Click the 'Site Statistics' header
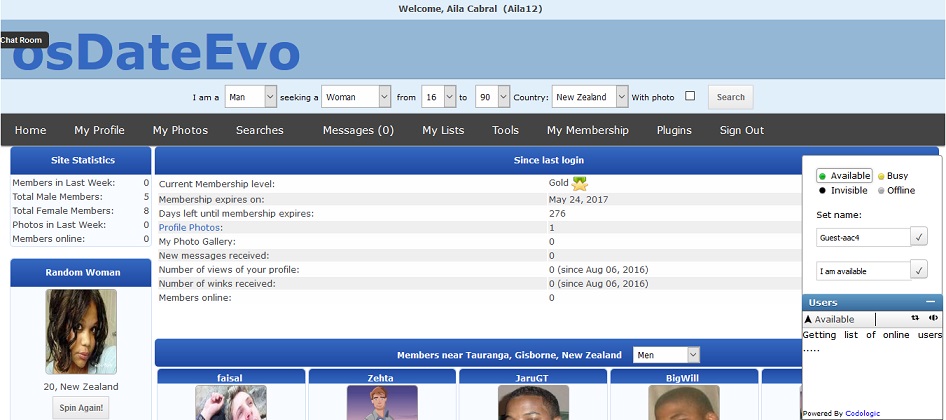The image size is (946, 420). 83,161
